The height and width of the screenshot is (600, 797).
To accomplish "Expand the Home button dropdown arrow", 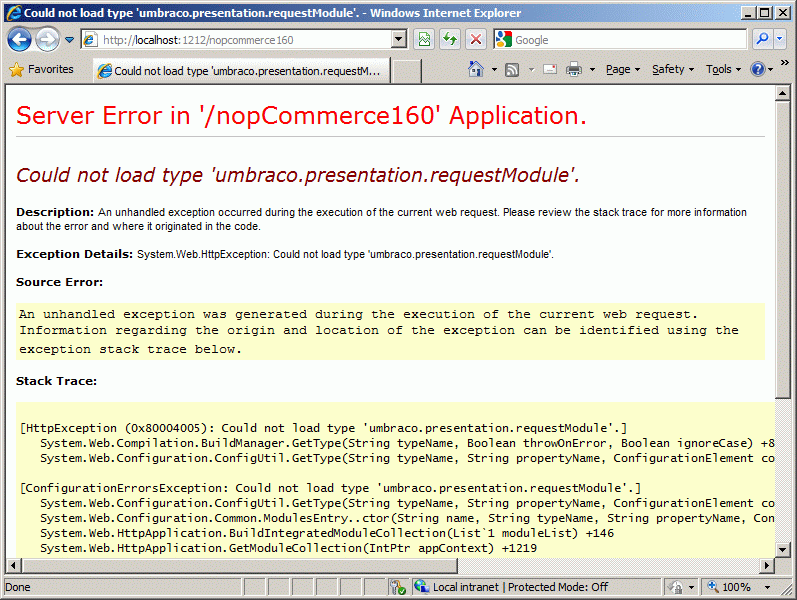I will coord(494,69).
